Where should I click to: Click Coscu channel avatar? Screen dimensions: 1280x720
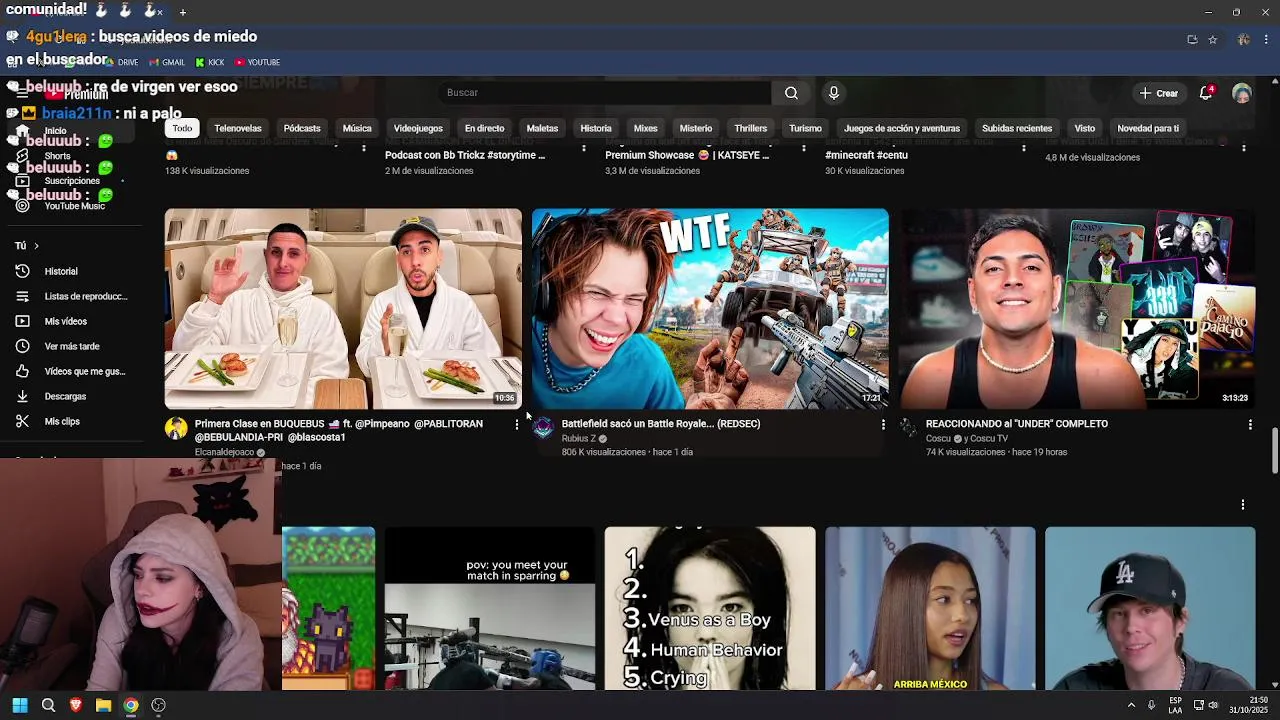[908, 429]
